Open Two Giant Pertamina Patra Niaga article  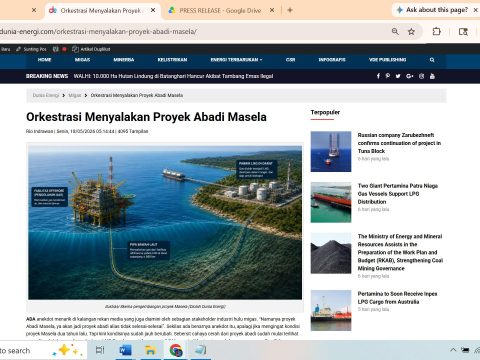click(398, 194)
